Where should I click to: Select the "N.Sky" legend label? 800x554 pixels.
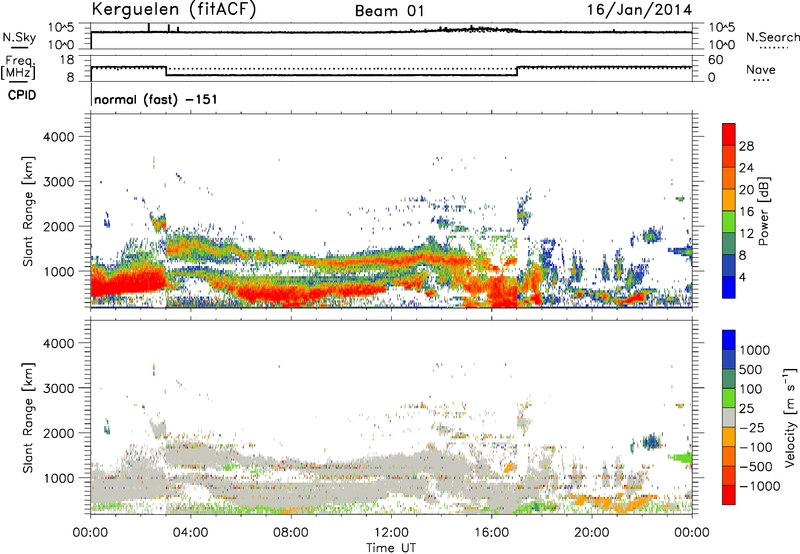[19, 37]
